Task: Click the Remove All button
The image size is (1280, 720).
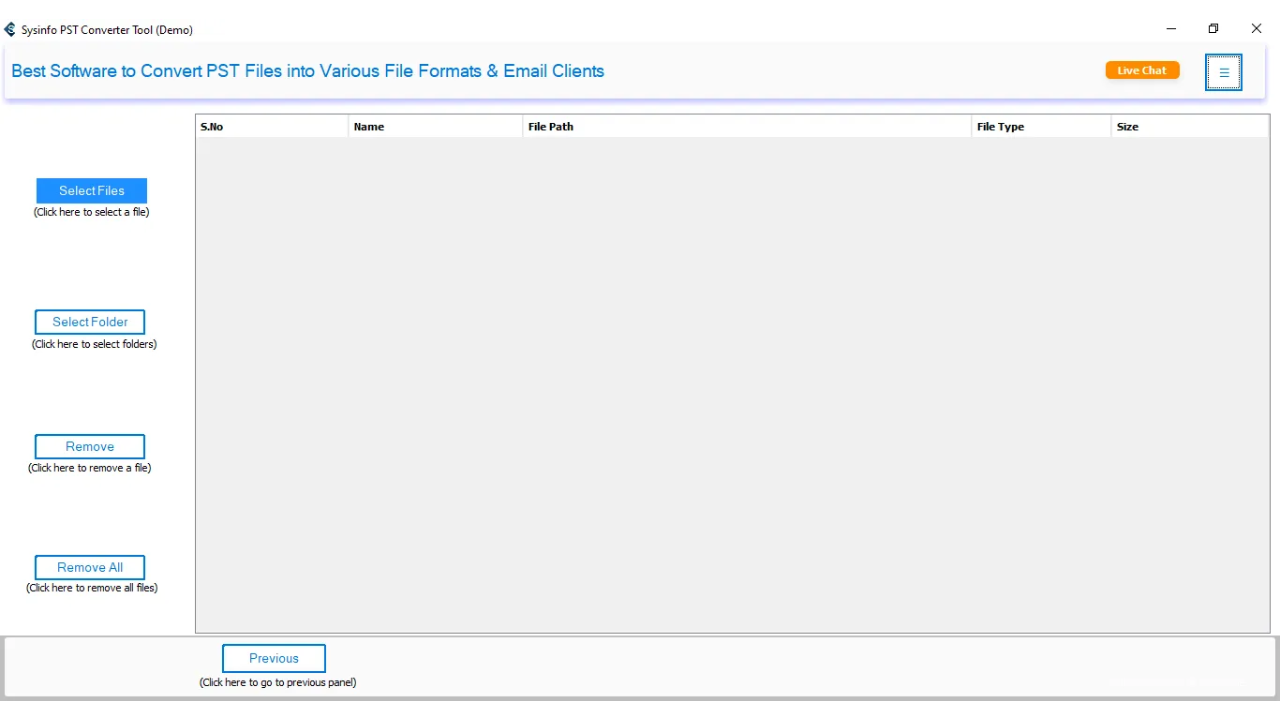Action: pyautogui.click(x=90, y=567)
